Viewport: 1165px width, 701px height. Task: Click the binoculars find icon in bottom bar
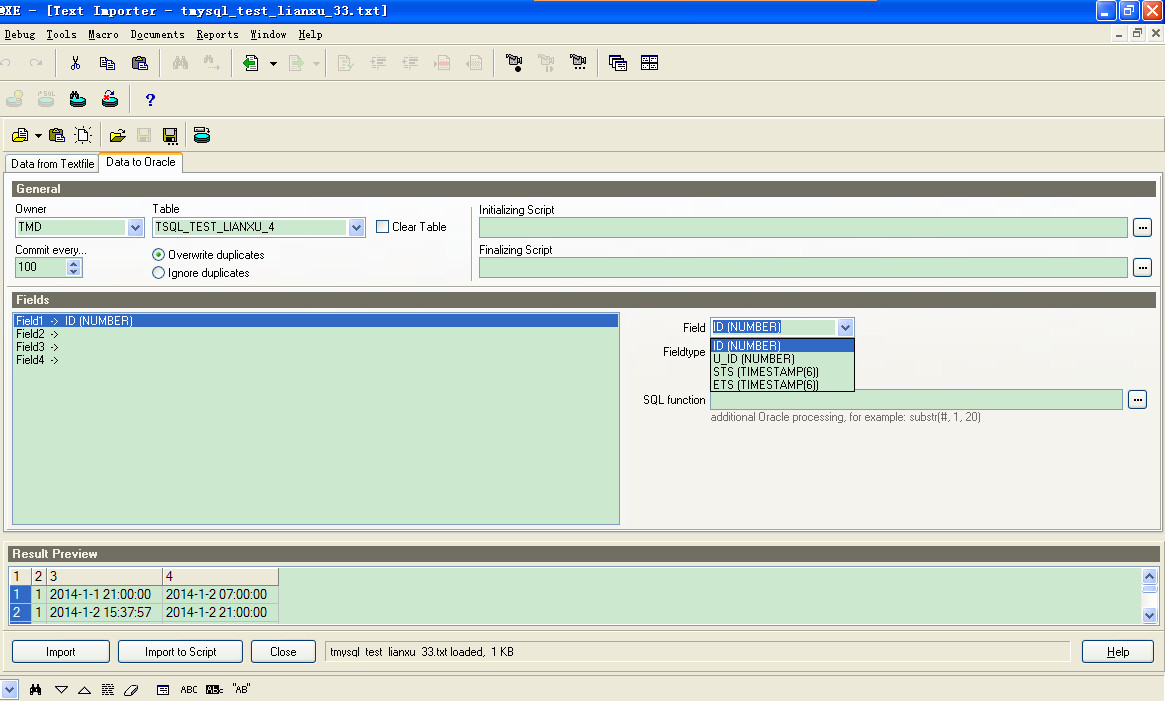[x=35, y=689]
